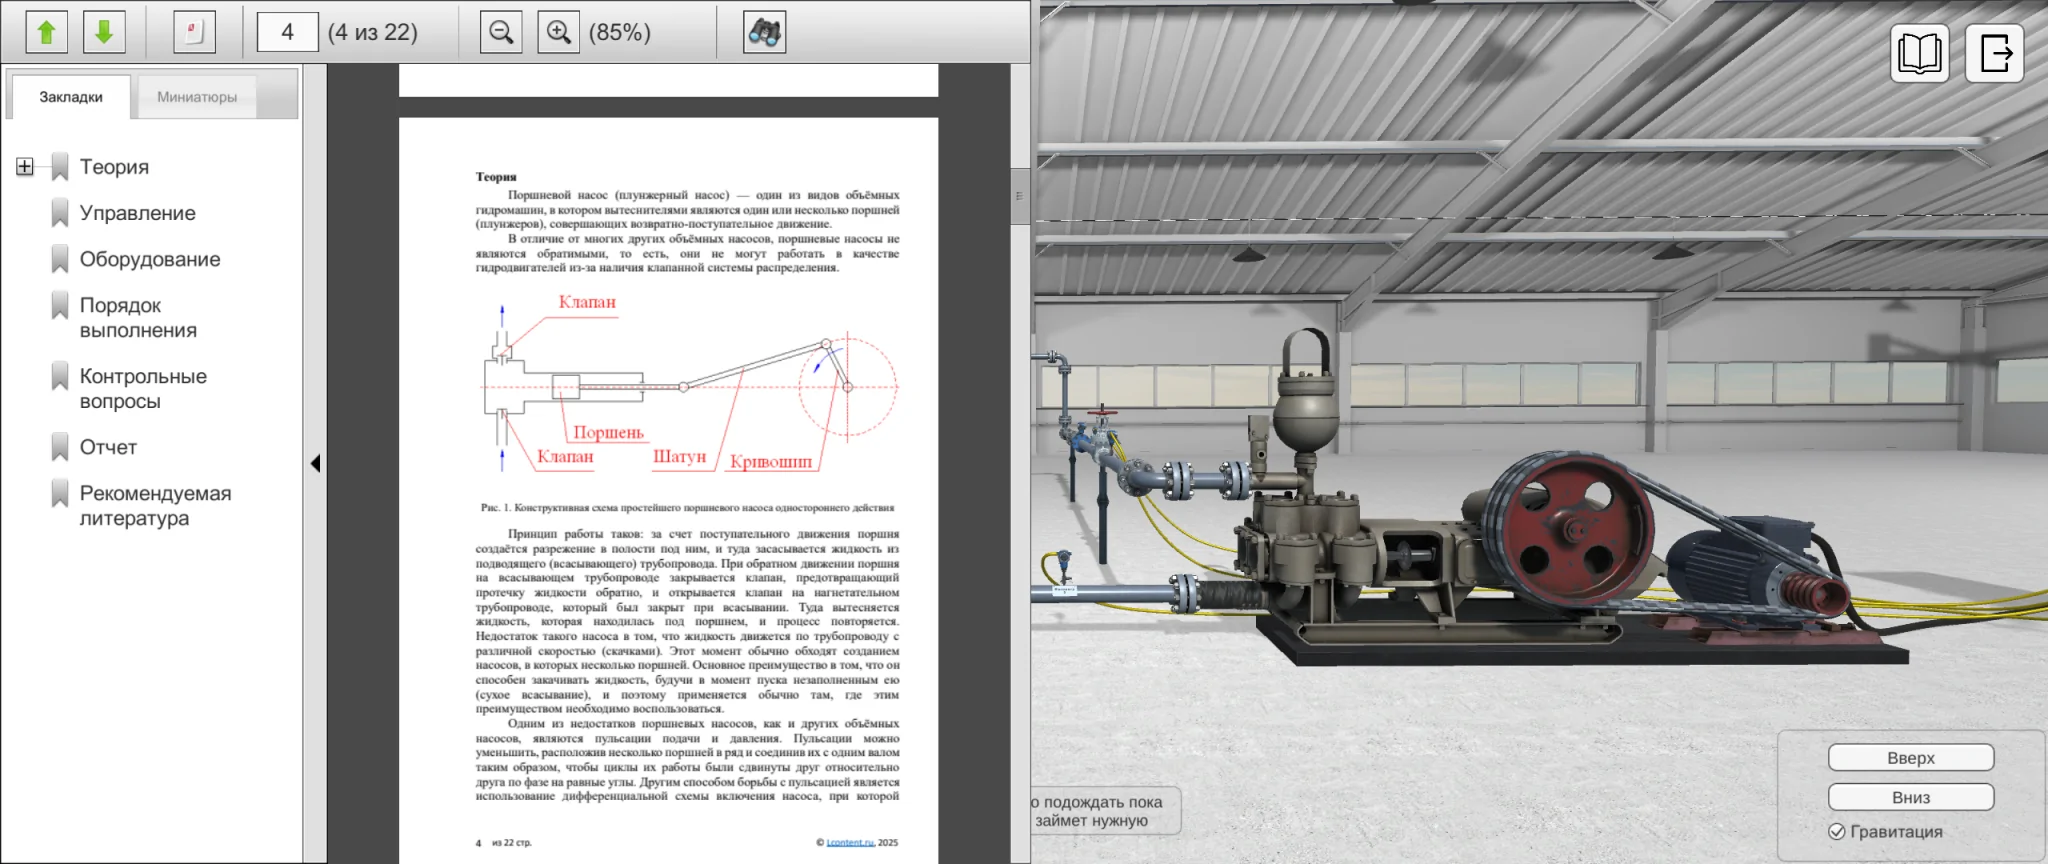Image resolution: width=2048 pixels, height=864 pixels.
Task: Open the Контрольные вопросы bookmark
Action: 143,389
